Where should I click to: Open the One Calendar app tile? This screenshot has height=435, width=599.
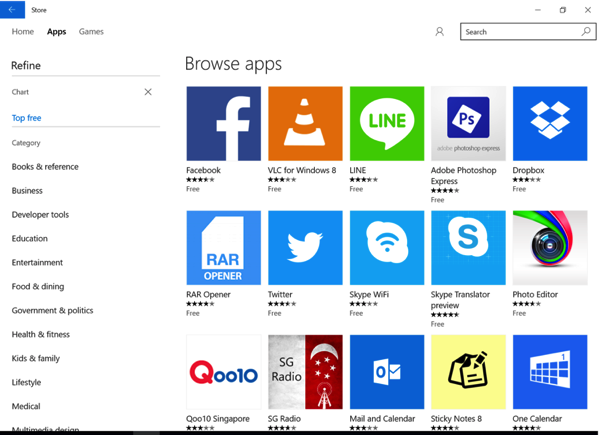coord(550,372)
